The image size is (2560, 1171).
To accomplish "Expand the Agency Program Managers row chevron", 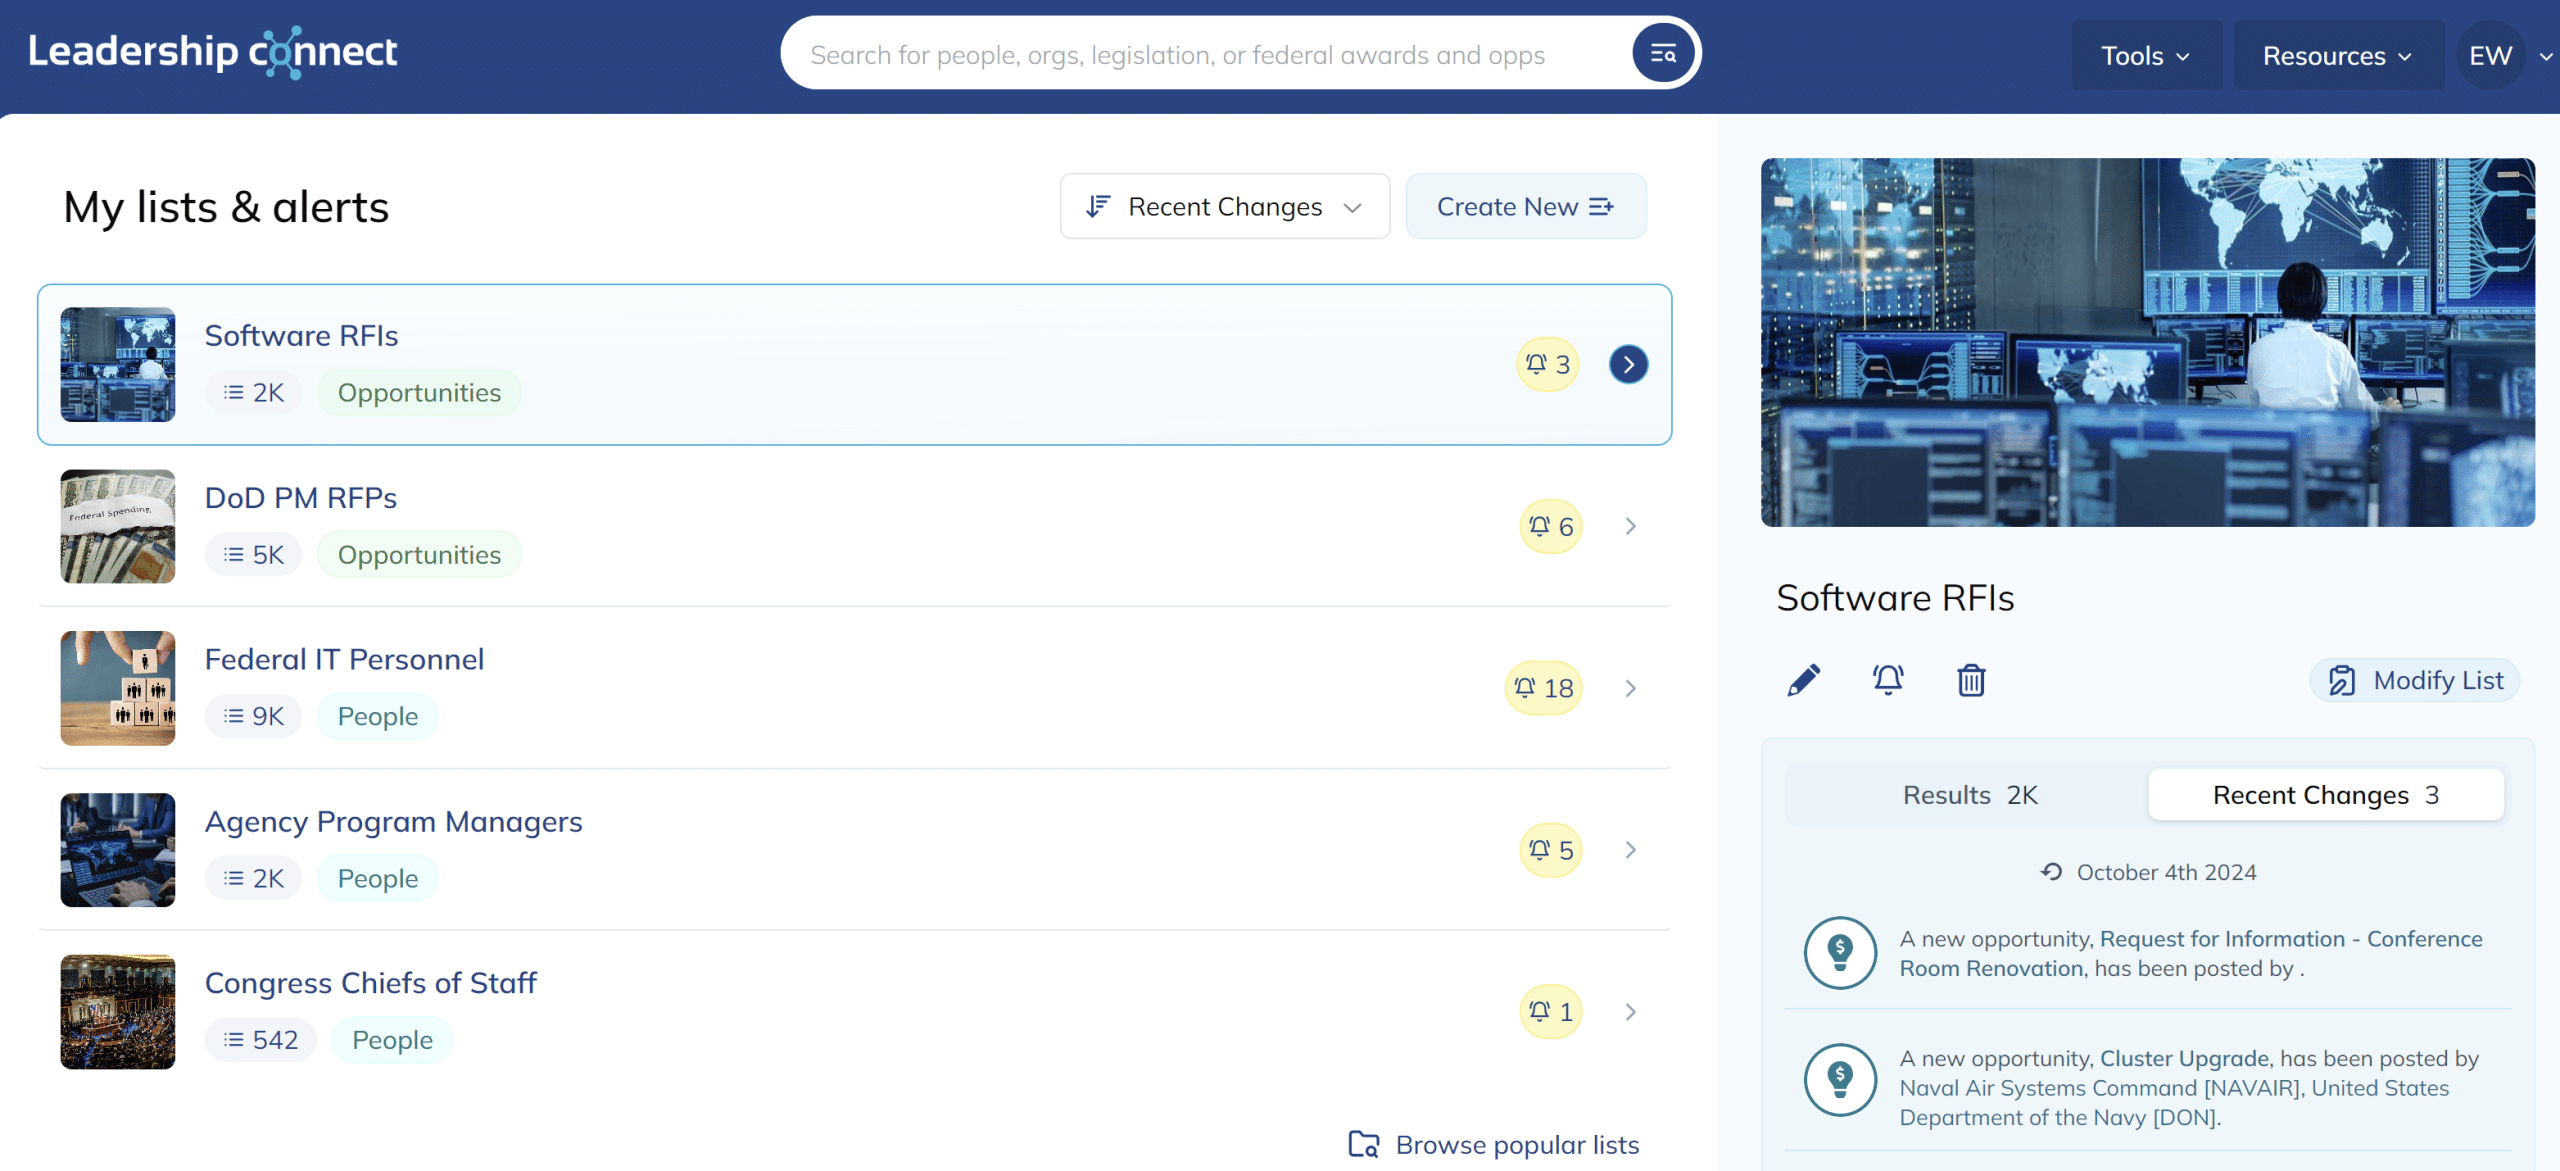I will click(x=1631, y=850).
